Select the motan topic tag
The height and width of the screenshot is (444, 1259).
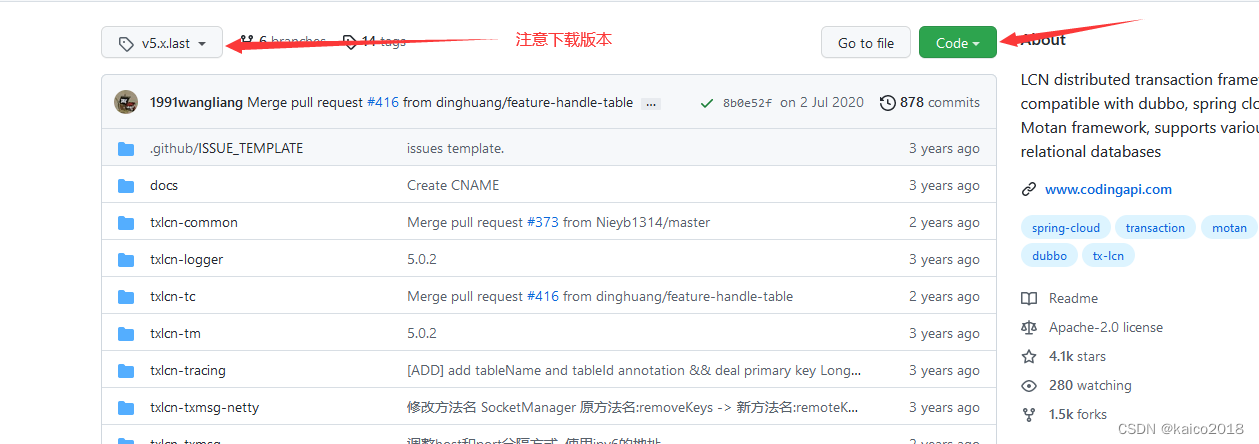[1229, 228]
